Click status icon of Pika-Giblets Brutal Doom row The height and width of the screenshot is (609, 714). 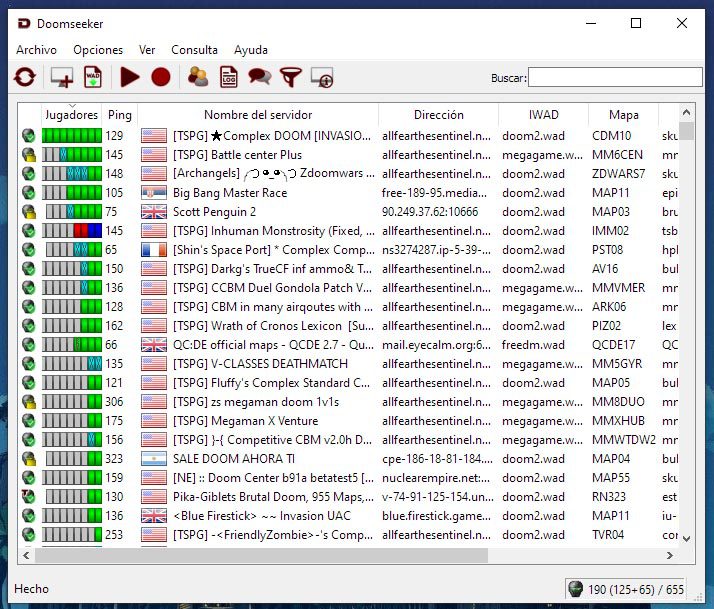pos(29,496)
